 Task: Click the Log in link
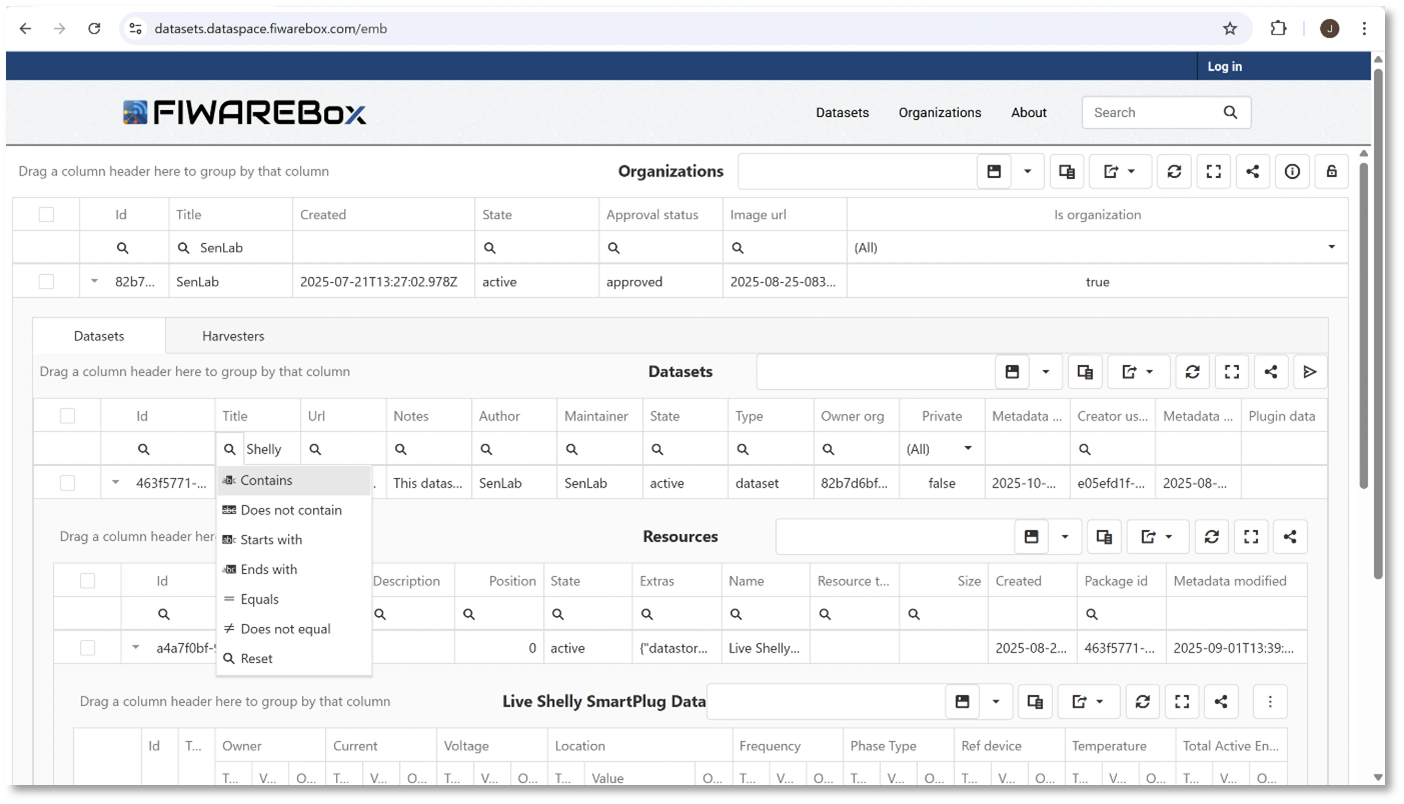[1224, 66]
